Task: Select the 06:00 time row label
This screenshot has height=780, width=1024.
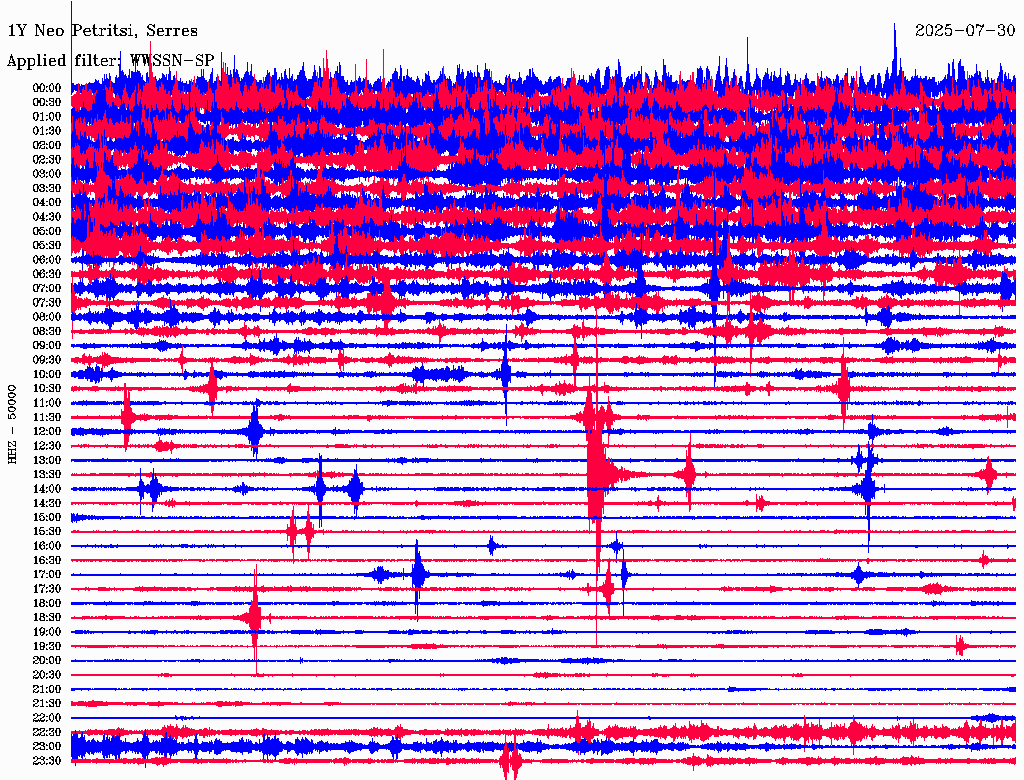Action: [47, 260]
